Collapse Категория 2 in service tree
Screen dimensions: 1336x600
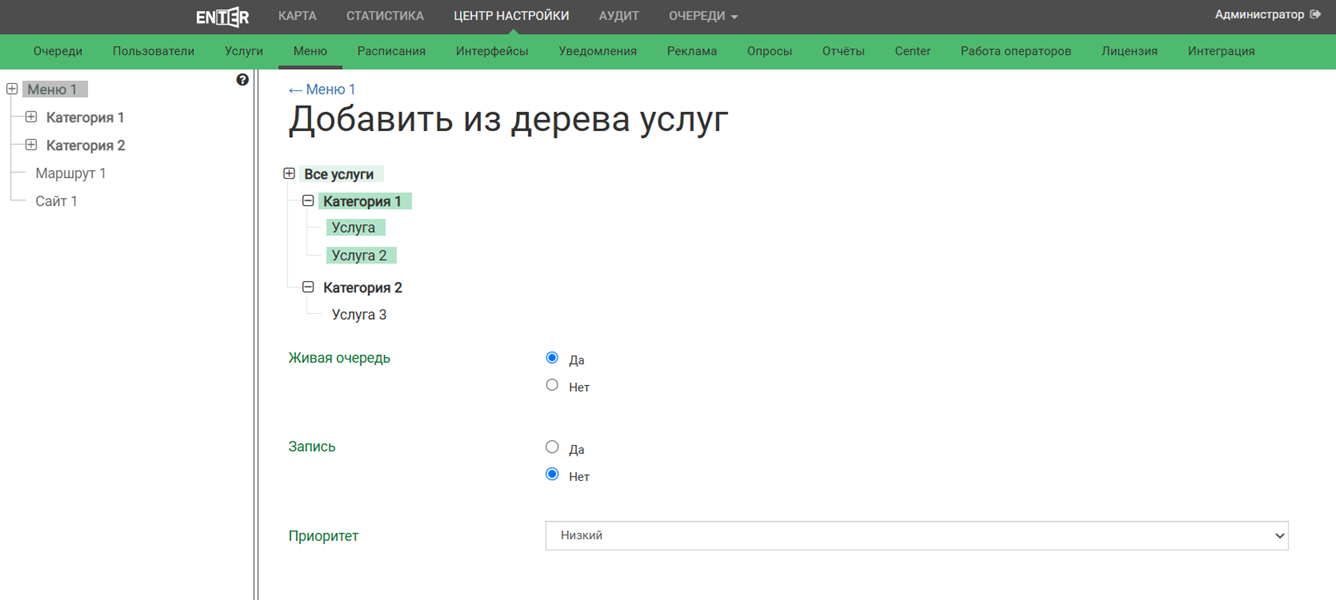pos(308,287)
